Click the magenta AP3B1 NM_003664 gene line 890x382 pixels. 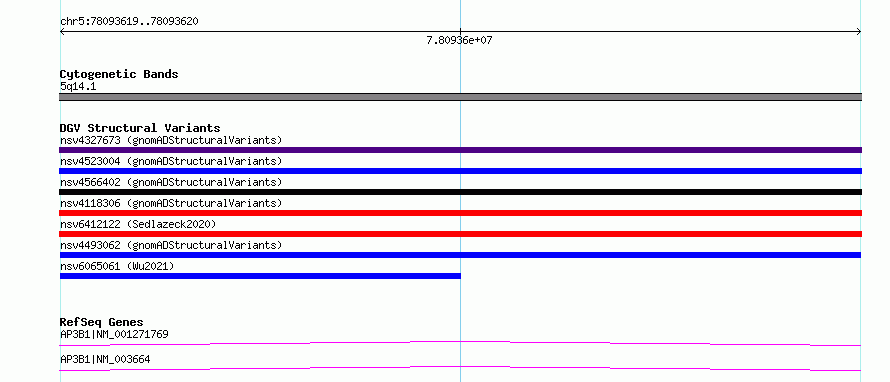click(460, 368)
